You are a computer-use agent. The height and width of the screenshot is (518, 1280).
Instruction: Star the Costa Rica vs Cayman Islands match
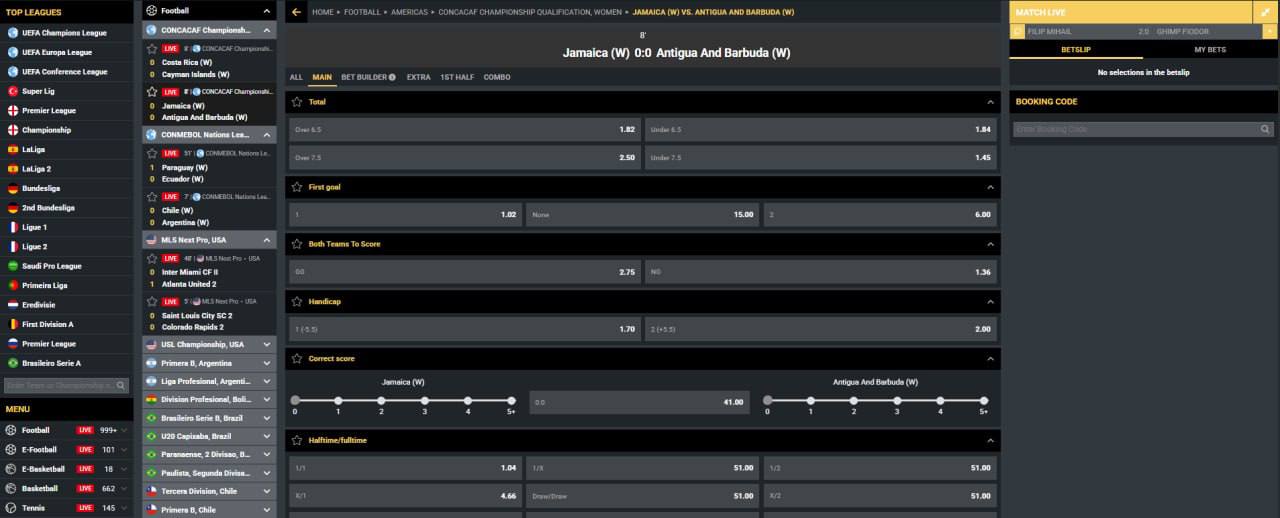pos(152,48)
